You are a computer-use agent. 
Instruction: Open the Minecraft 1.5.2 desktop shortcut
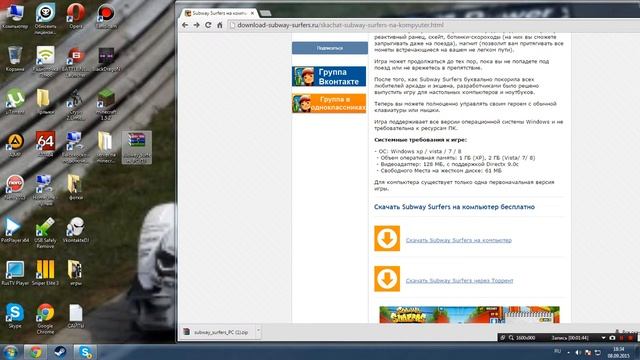pos(106,104)
